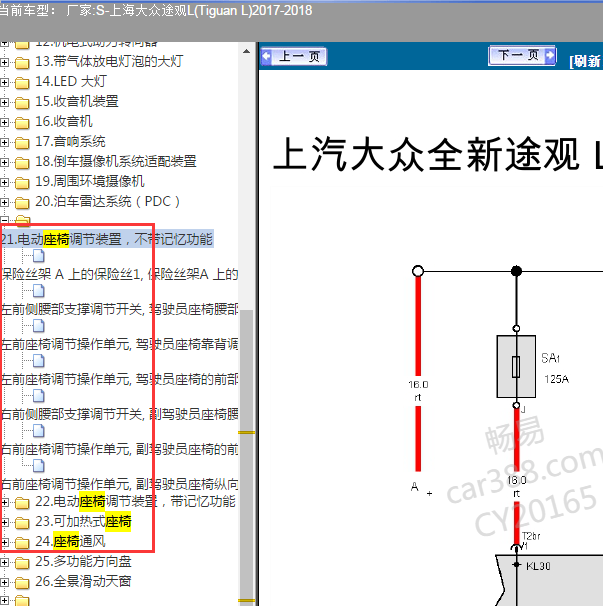Expand the 24.座椅通风 node

[4, 542]
